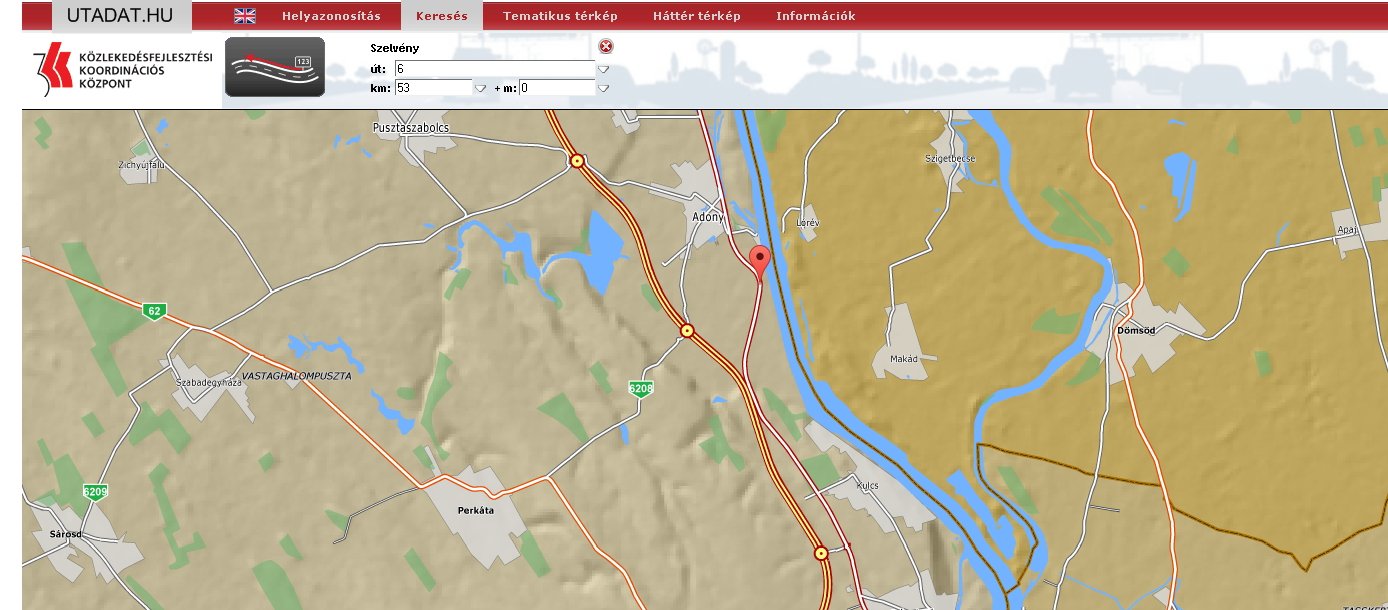Screen dimensions: 1388x610
Task: Click the road 6208 shield marker
Action: (641, 388)
